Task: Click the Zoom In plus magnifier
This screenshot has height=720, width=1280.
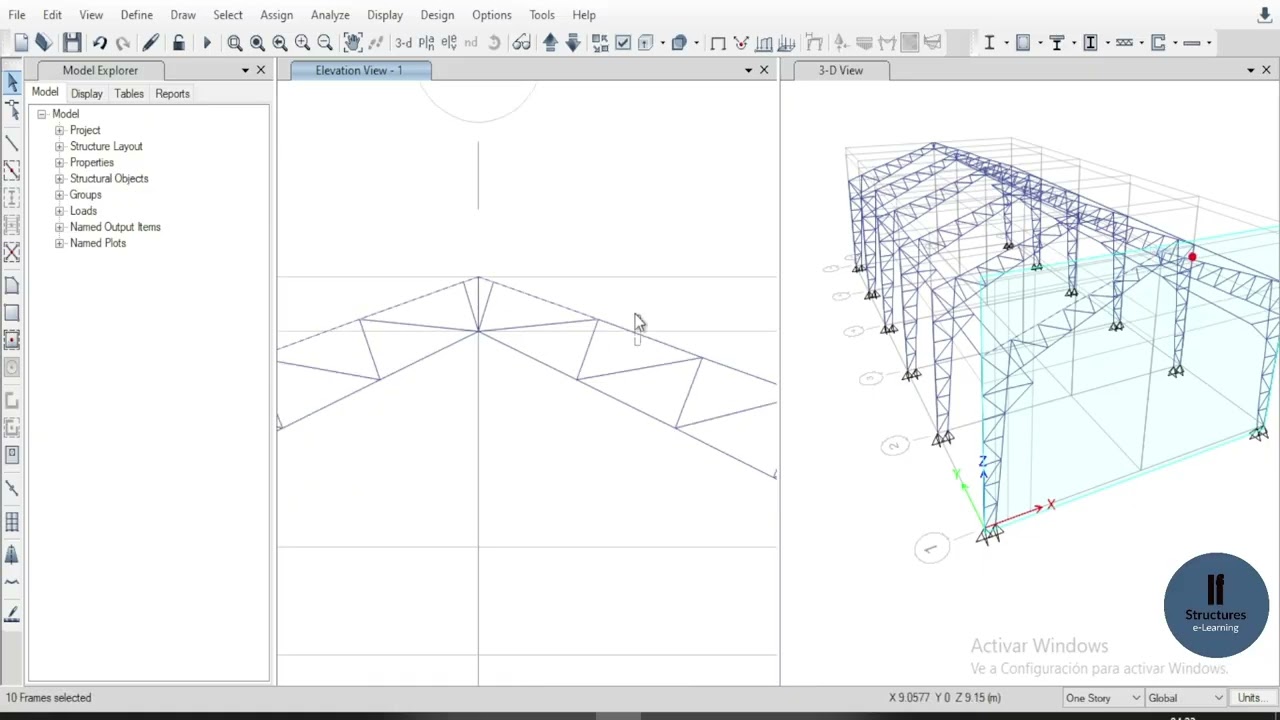Action: pyautogui.click(x=302, y=42)
